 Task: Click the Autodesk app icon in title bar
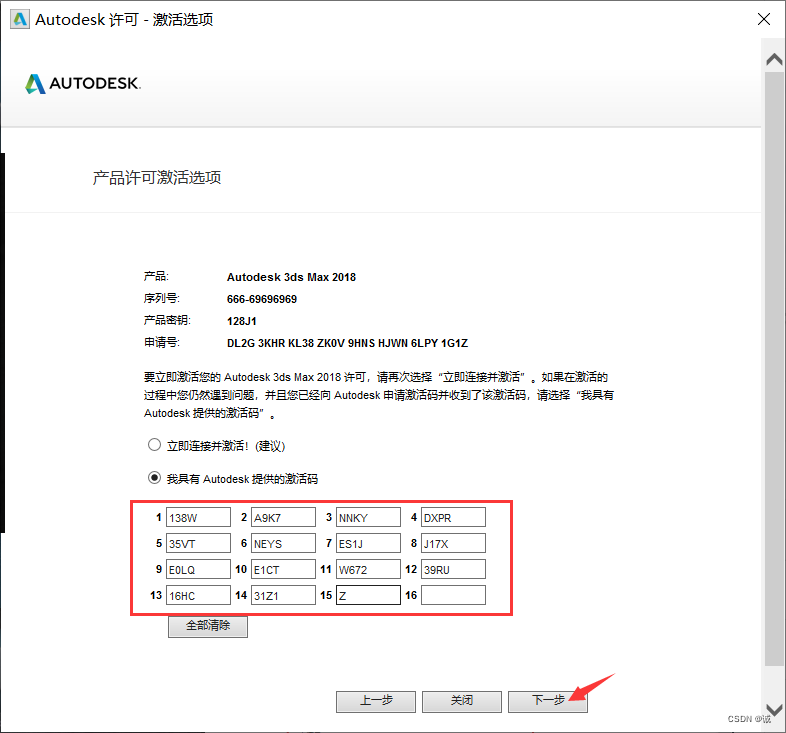(20, 20)
